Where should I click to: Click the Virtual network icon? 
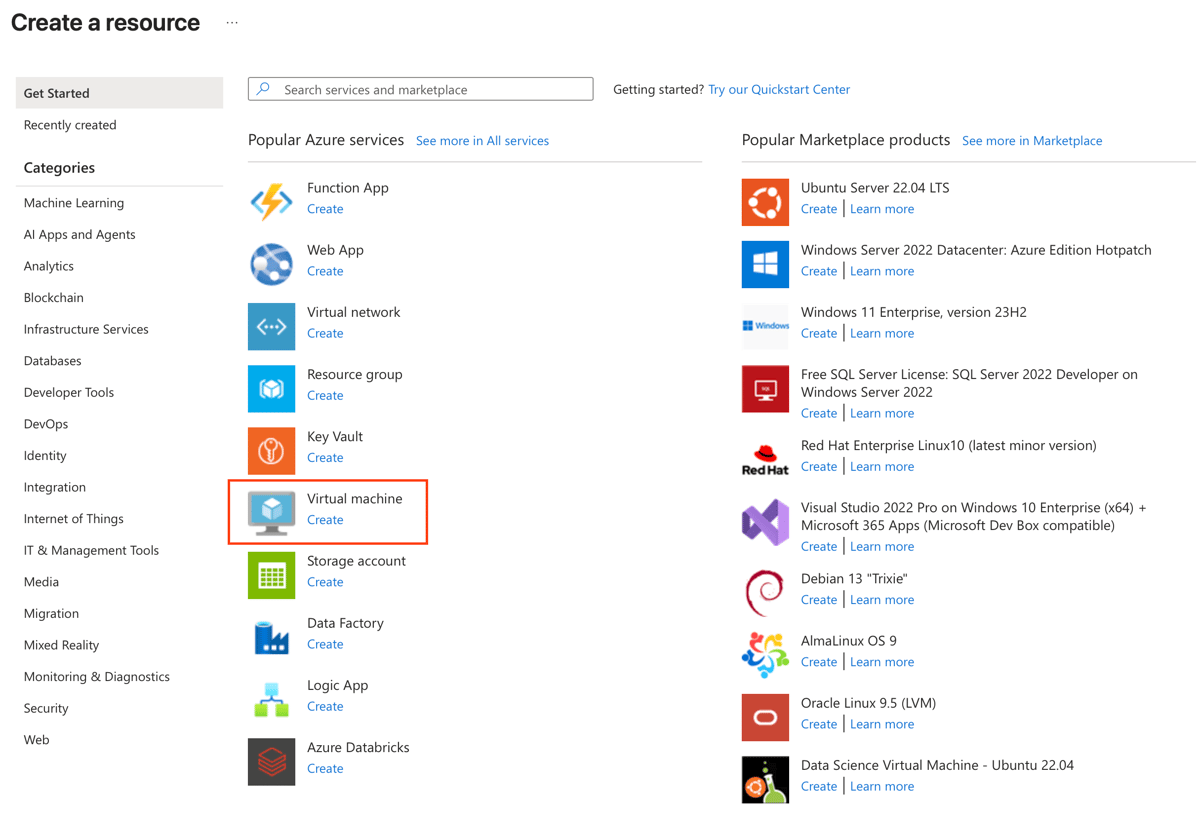pos(271,326)
